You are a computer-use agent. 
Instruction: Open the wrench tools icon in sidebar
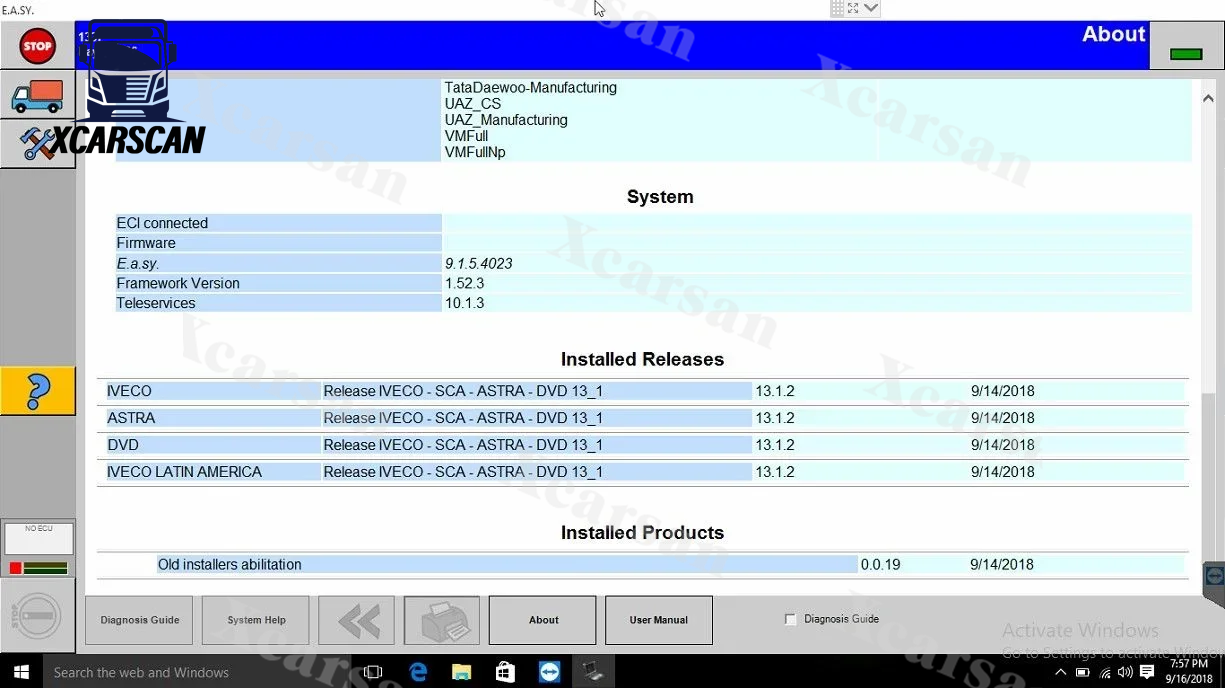click(x=37, y=144)
